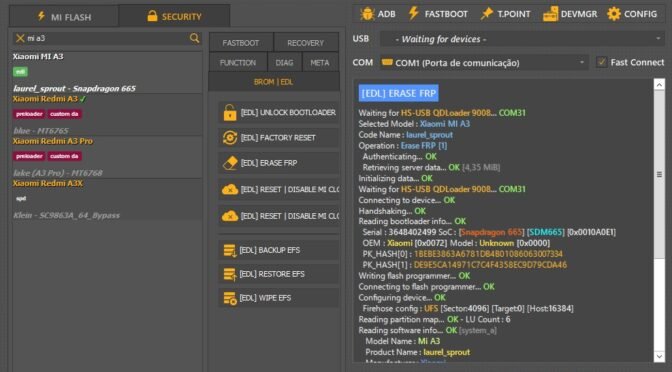Image resolution: width=672 pixels, height=372 pixels.
Task: Click EDL FACTORY RESET button
Action: coord(279,138)
